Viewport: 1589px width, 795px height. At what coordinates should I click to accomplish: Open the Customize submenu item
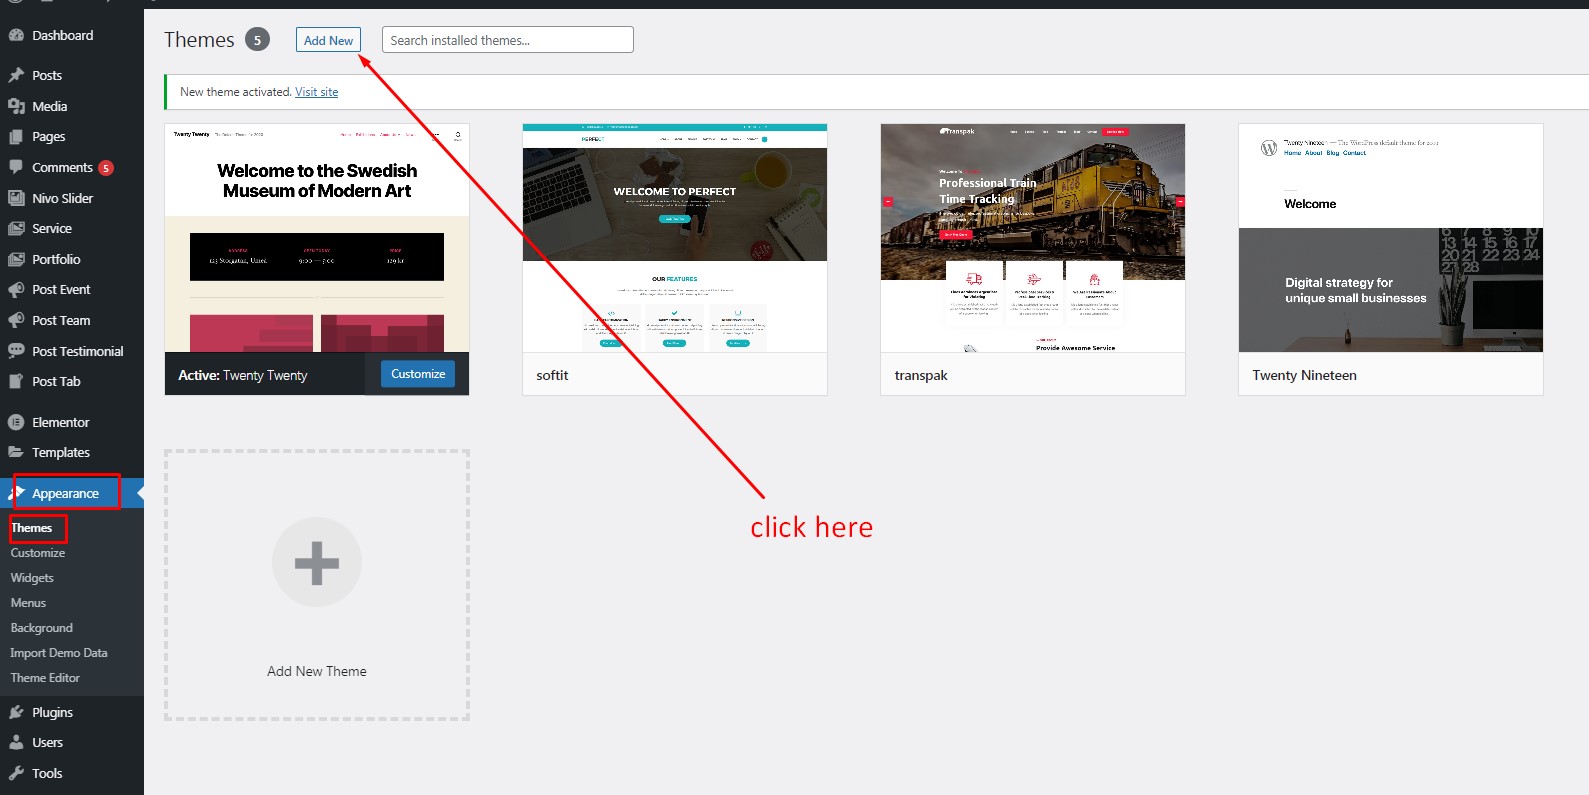pos(38,553)
